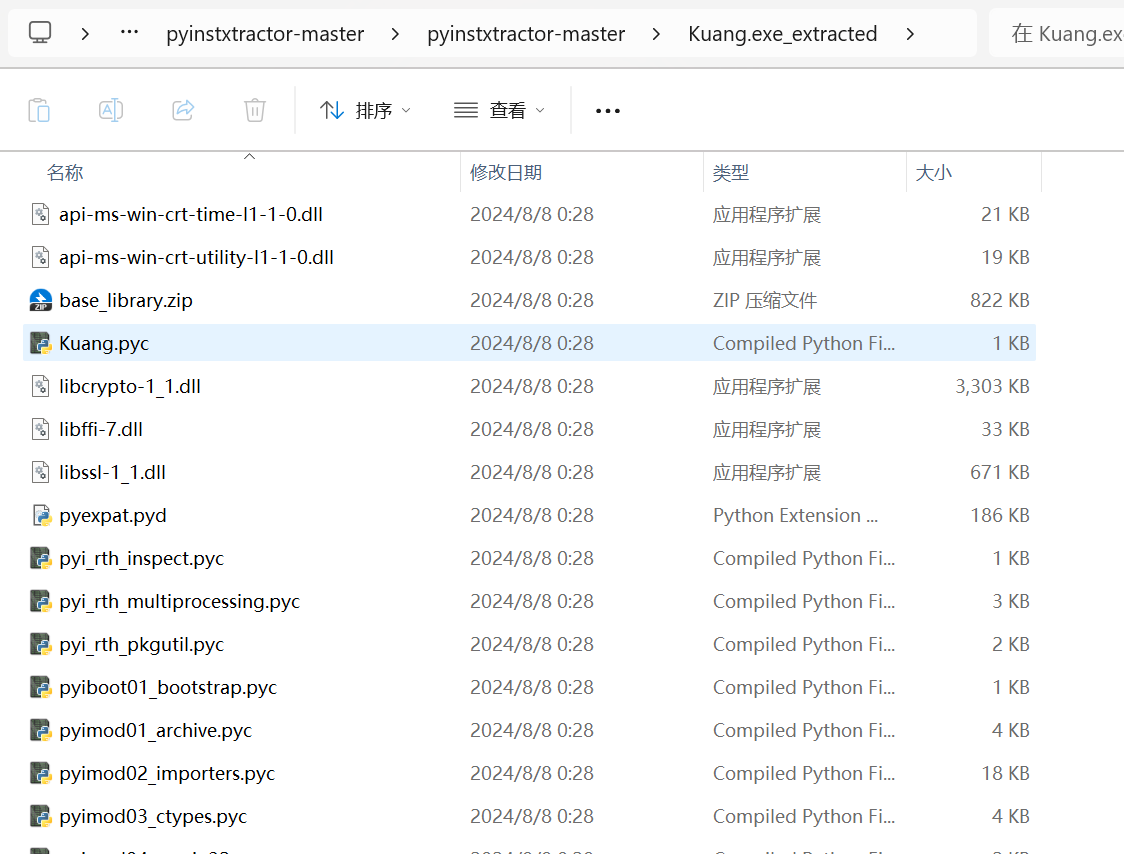Open the 查看 view dropdown
Image resolution: width=1124 pixels, height=867 pixels.
[499, 110]
